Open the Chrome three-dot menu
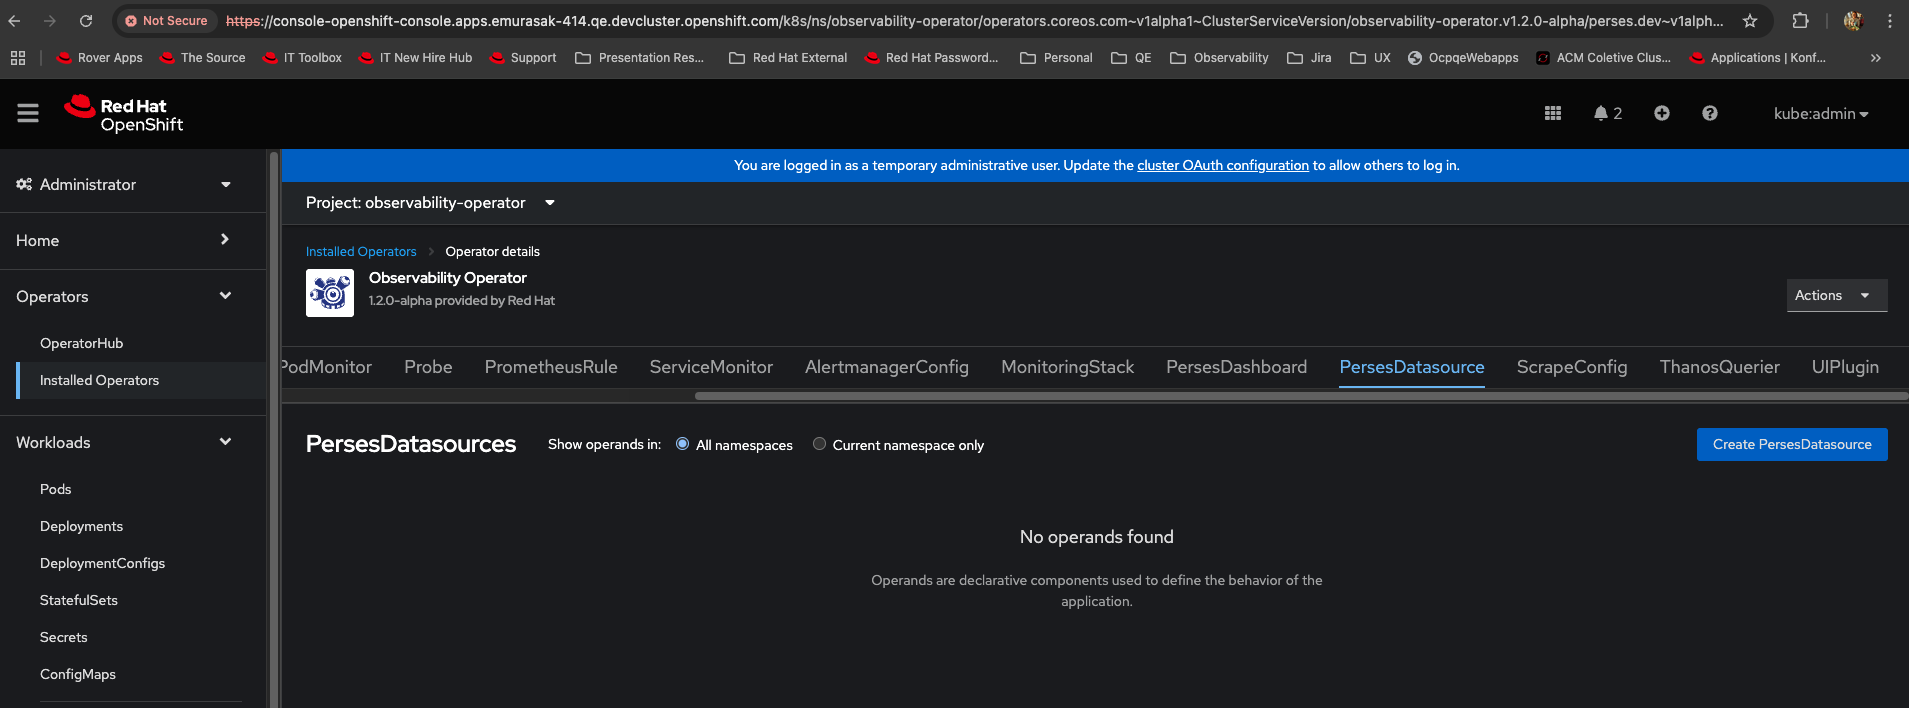 [x=1889, y=21]
